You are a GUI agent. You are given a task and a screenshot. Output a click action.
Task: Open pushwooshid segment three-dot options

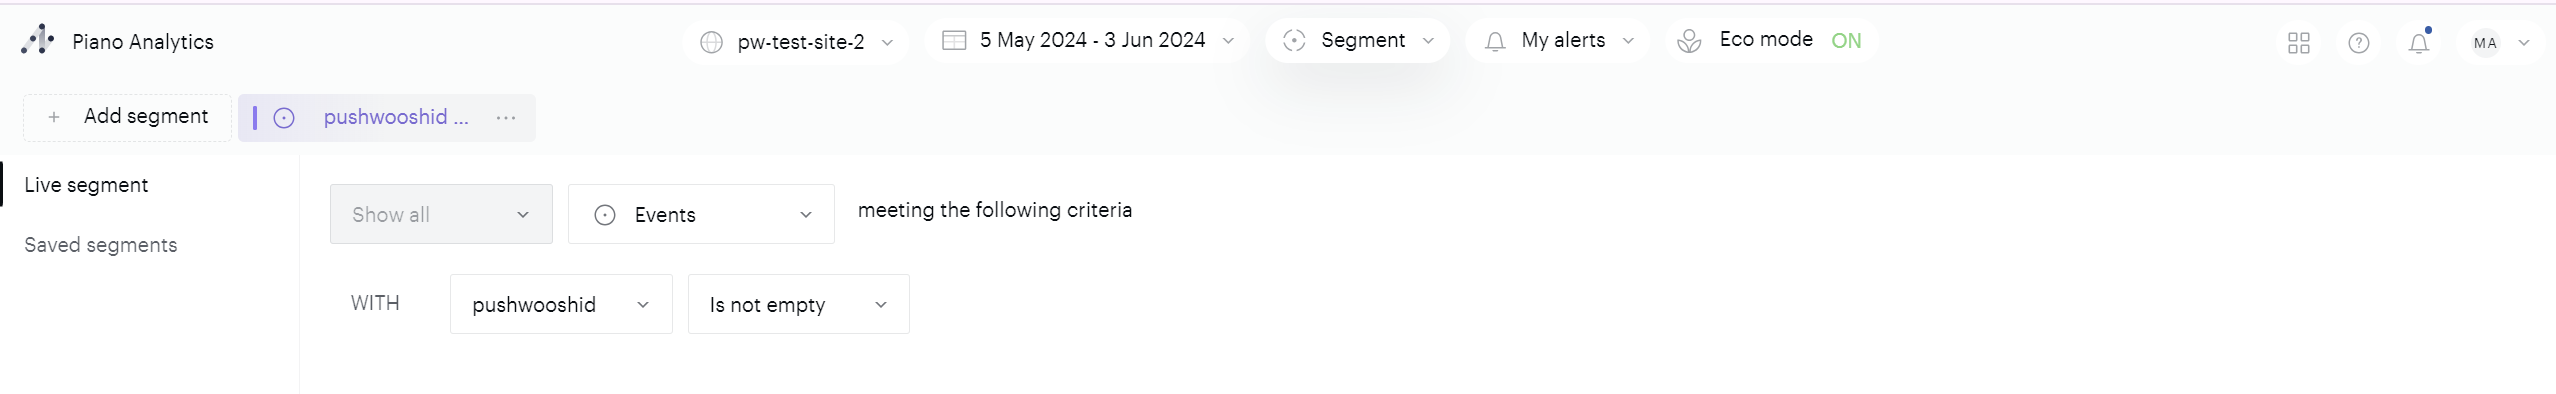click(x=506, y=118)
